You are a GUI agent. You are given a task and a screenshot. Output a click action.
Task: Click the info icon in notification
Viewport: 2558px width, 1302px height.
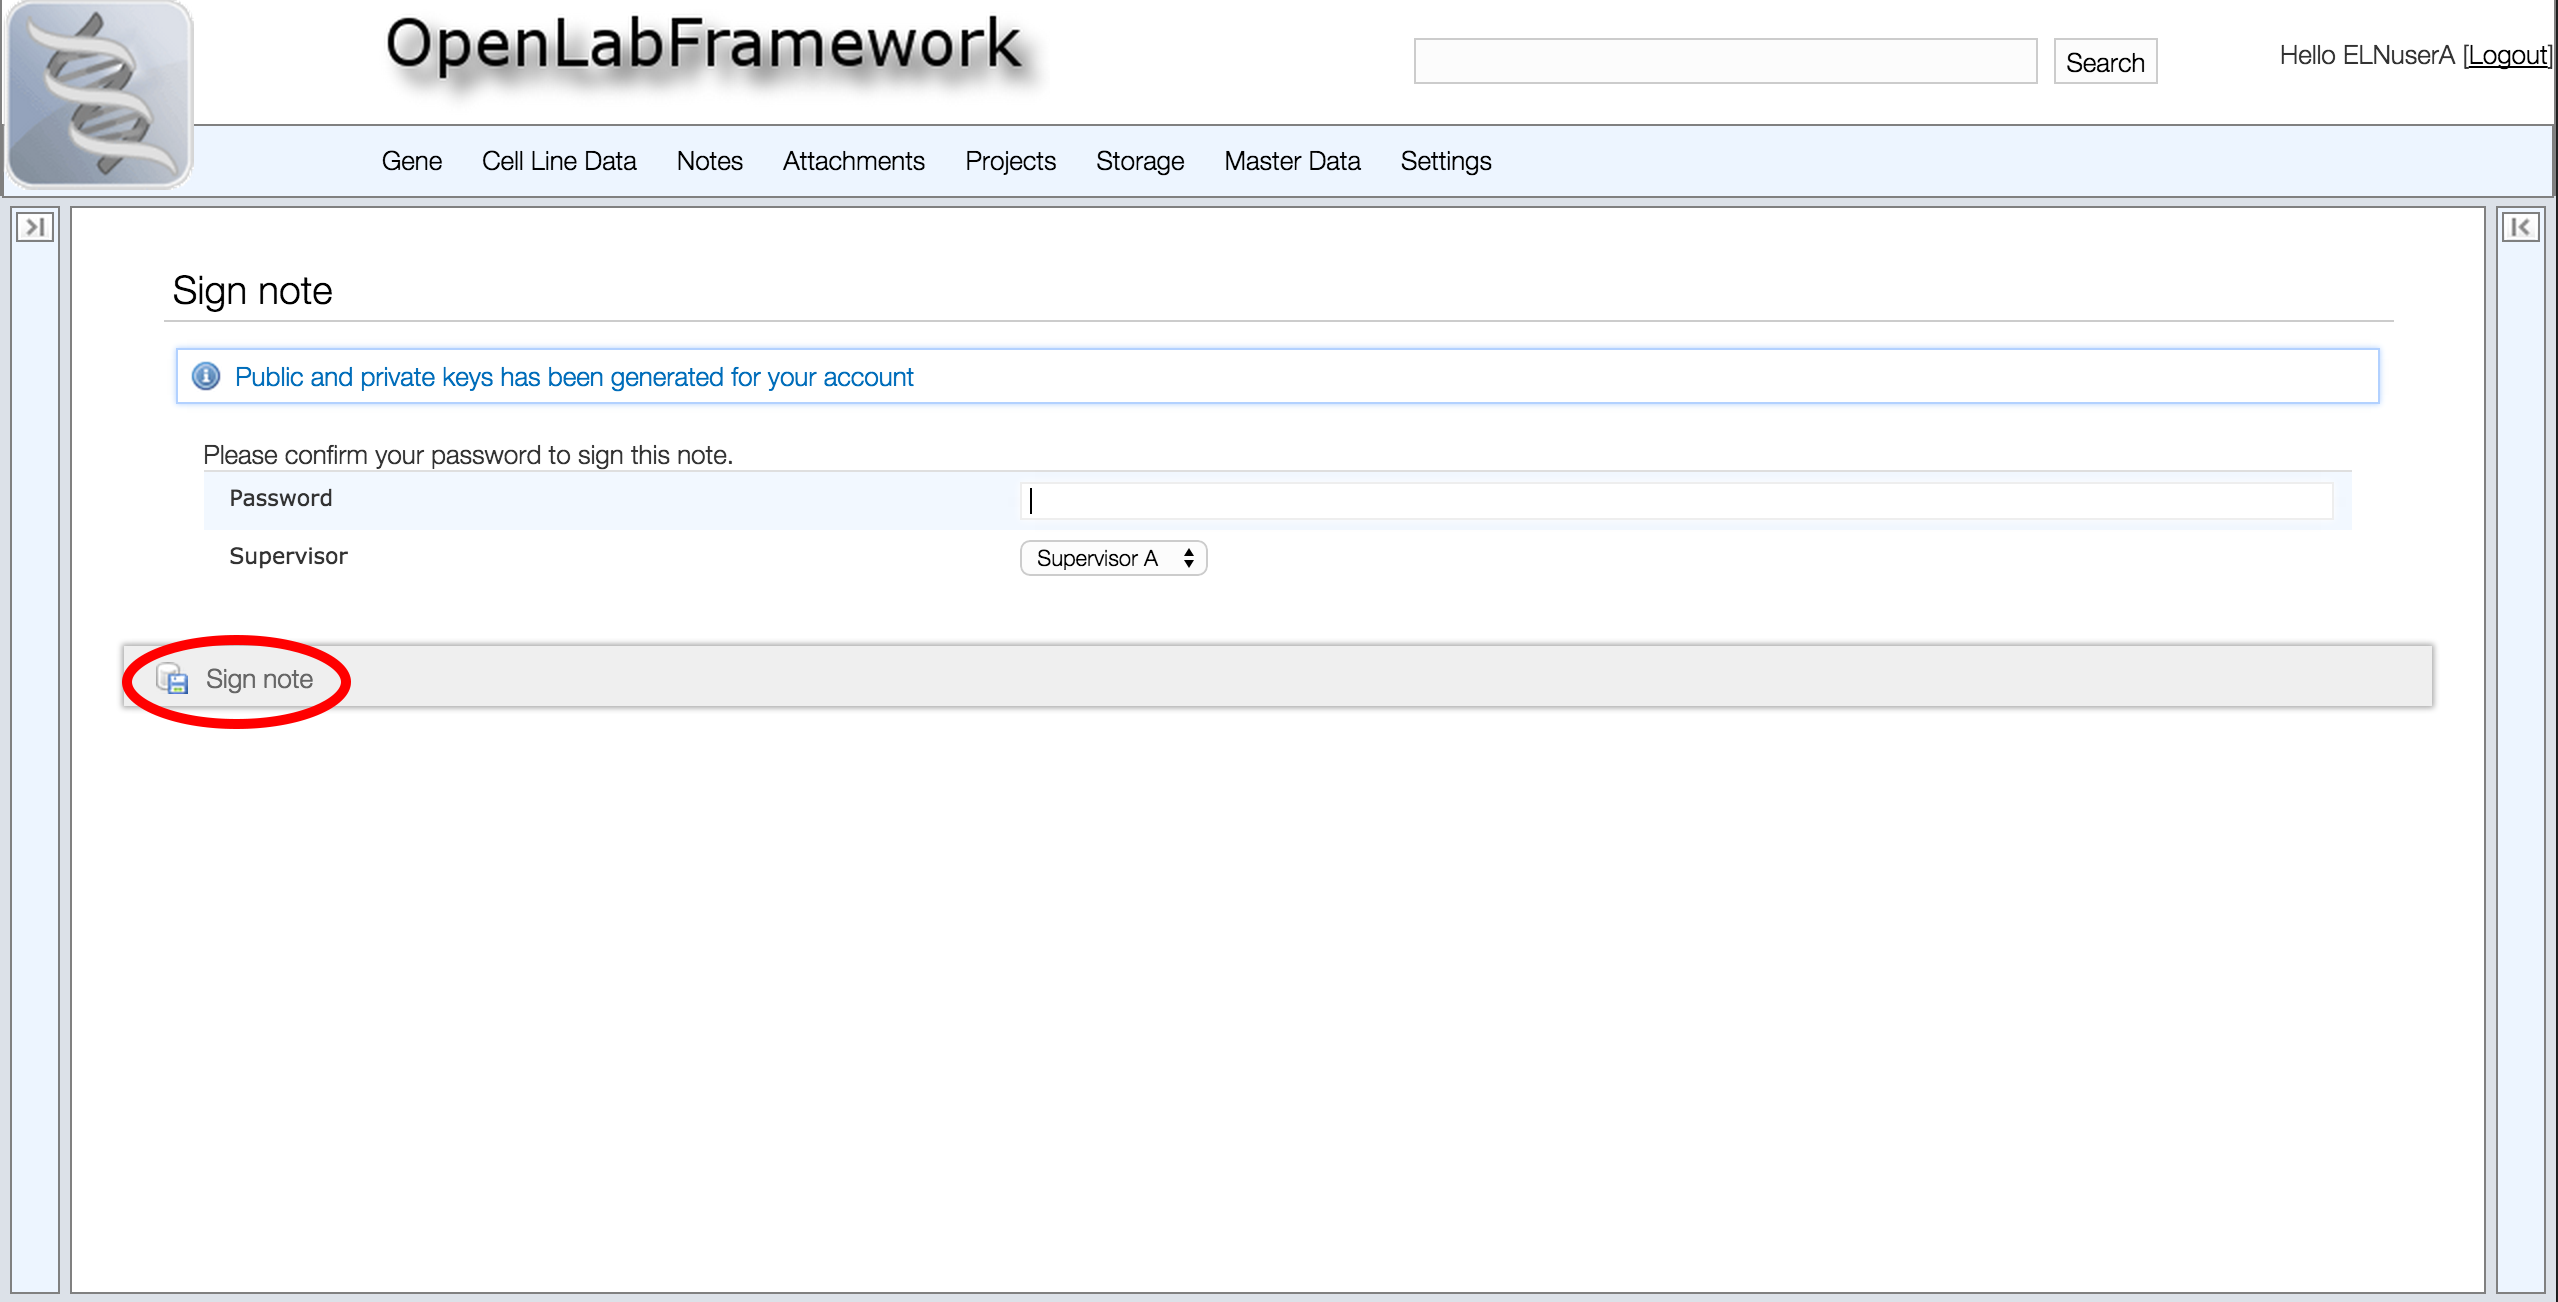pos(206,377)
